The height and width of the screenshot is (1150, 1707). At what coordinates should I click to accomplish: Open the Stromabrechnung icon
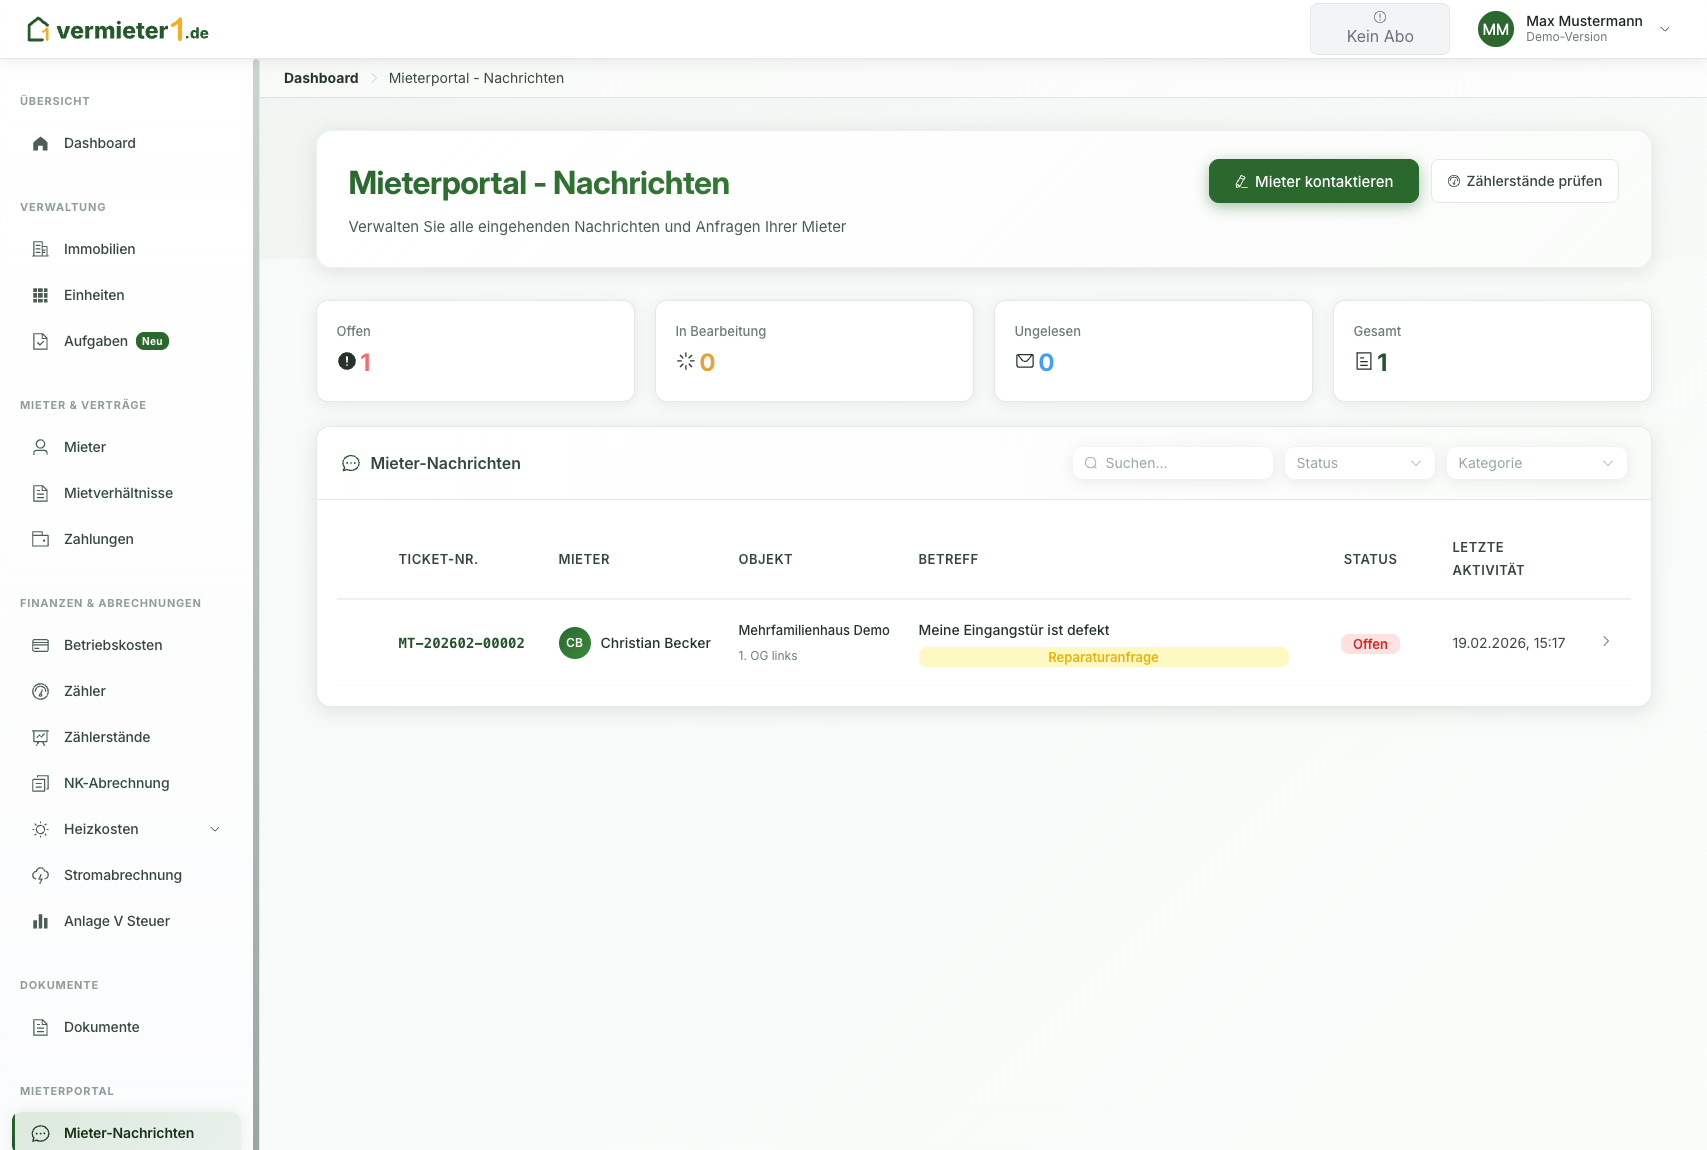coord(41,875)
